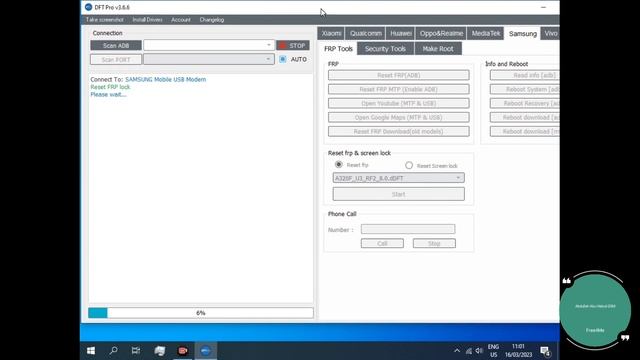The image size is (640, 360).
Task: Click the green circular webcam overlay
Action: click(595, 310)
